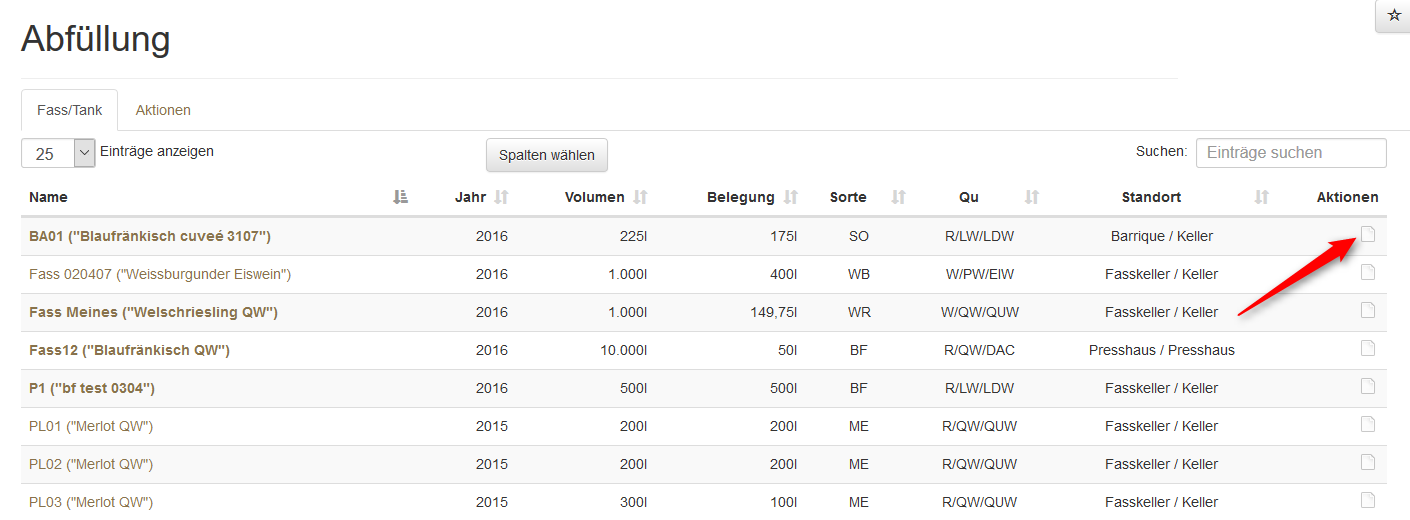Viewport: 1410px width, 520px height.
Task: Focus the Einträge suchen search field
Action: pos(1291,153)
